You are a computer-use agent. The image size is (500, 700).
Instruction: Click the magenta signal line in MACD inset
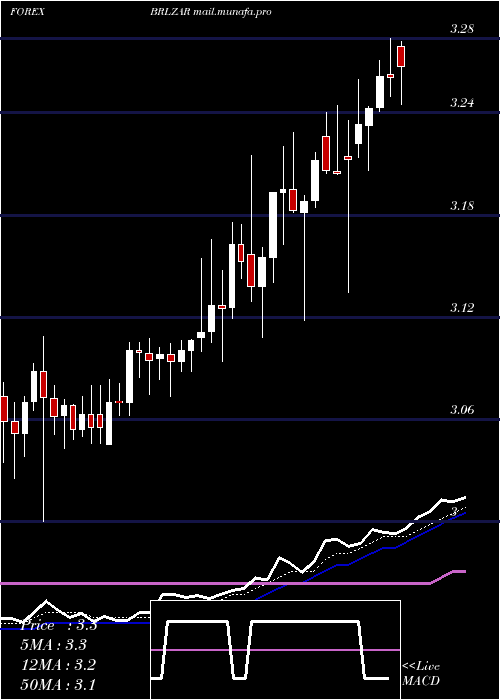[x=275, y=650]
